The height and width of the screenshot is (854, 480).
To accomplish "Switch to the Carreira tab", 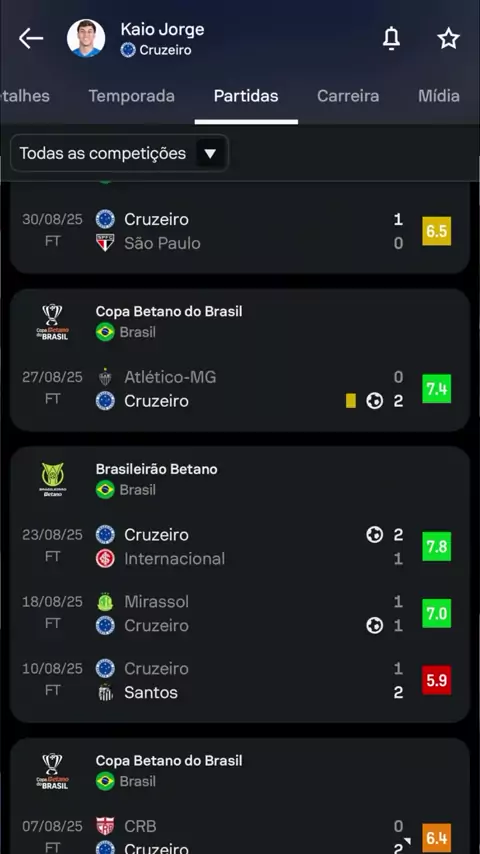I will pyautogui.click(x=348, y=96).
